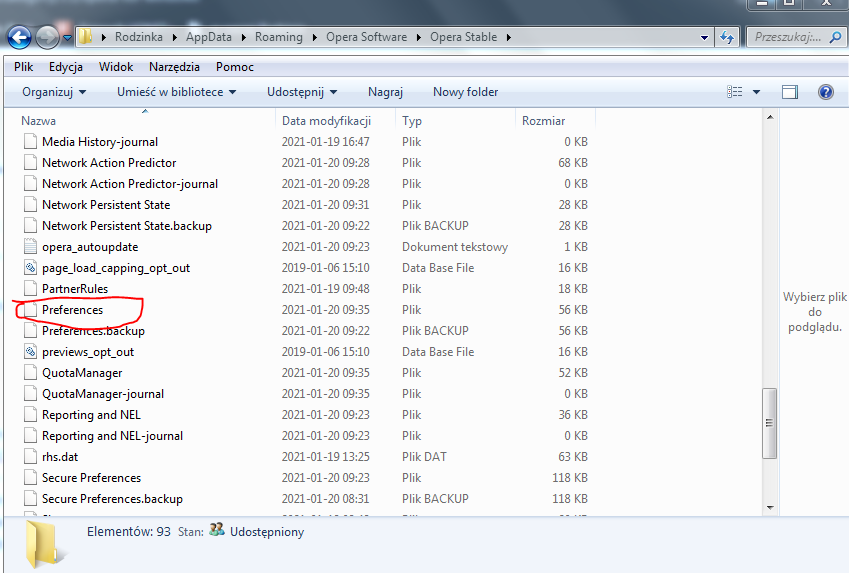Click the folder icon in address bar
The width and height of the screenshot is (849, 573).
(85, 37)
